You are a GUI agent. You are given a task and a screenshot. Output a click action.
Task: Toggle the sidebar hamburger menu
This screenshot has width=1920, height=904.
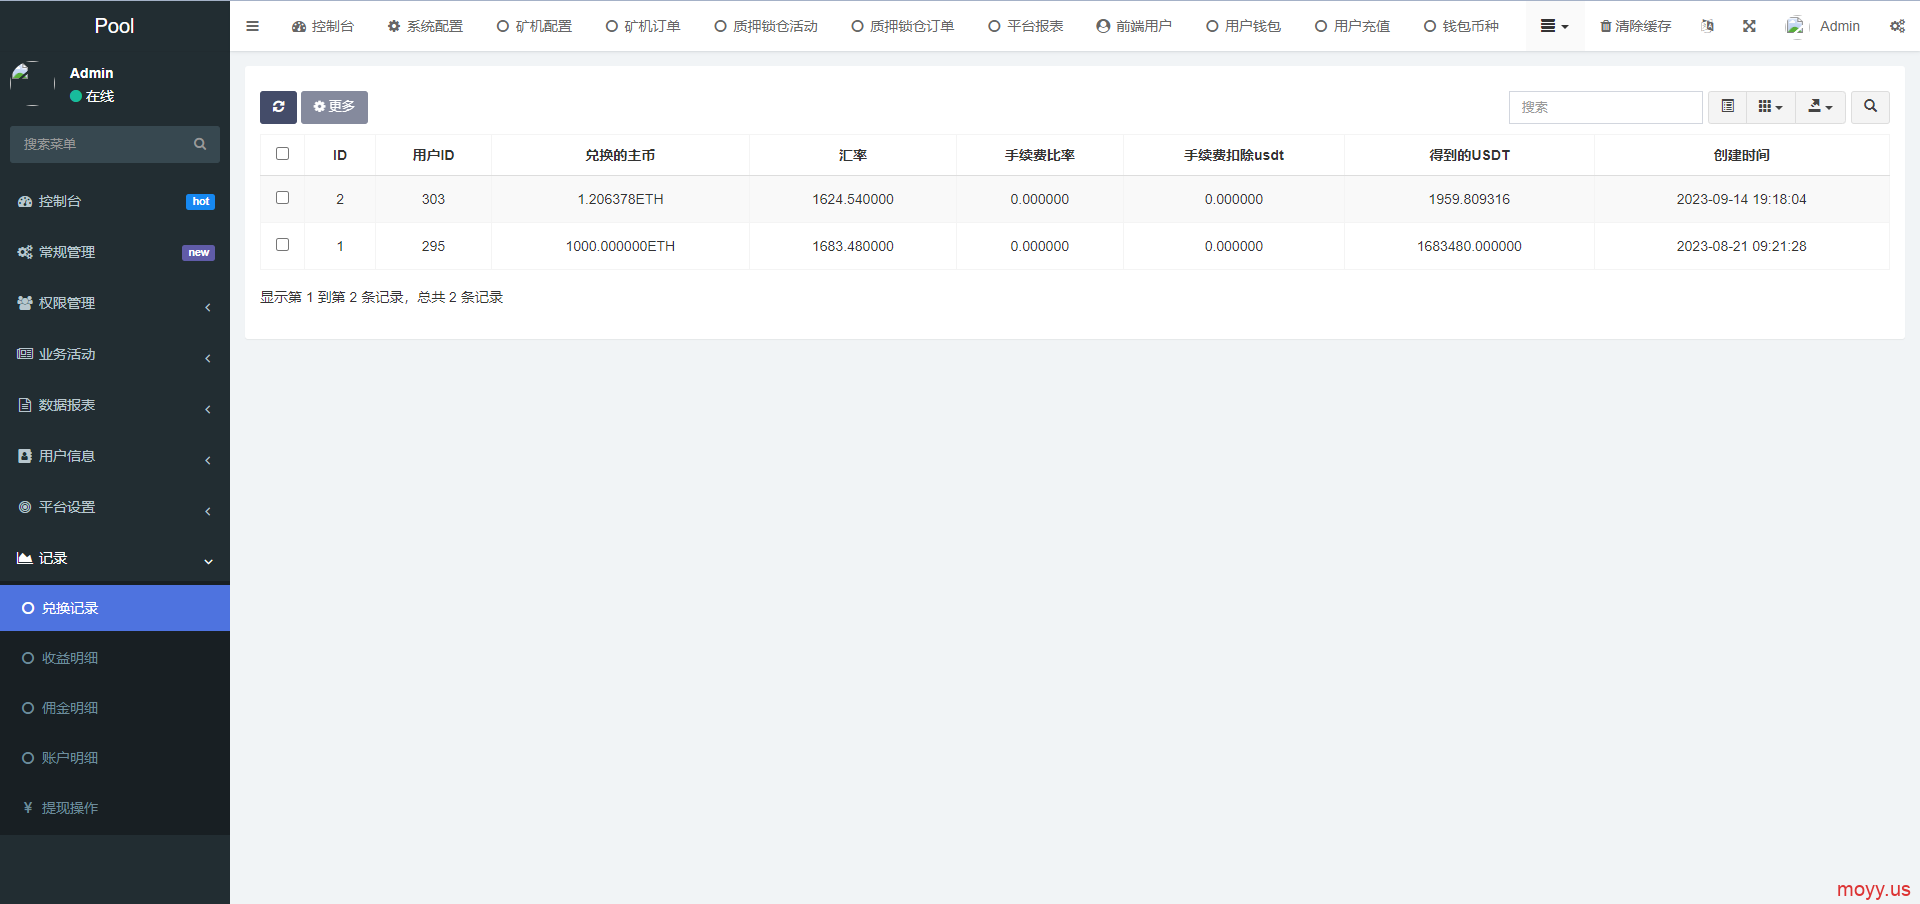252,26
